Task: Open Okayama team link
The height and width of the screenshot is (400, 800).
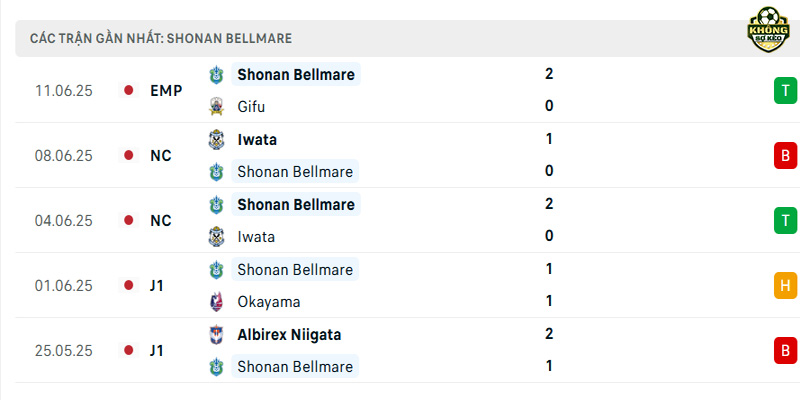Action: [x=268, y=302]
